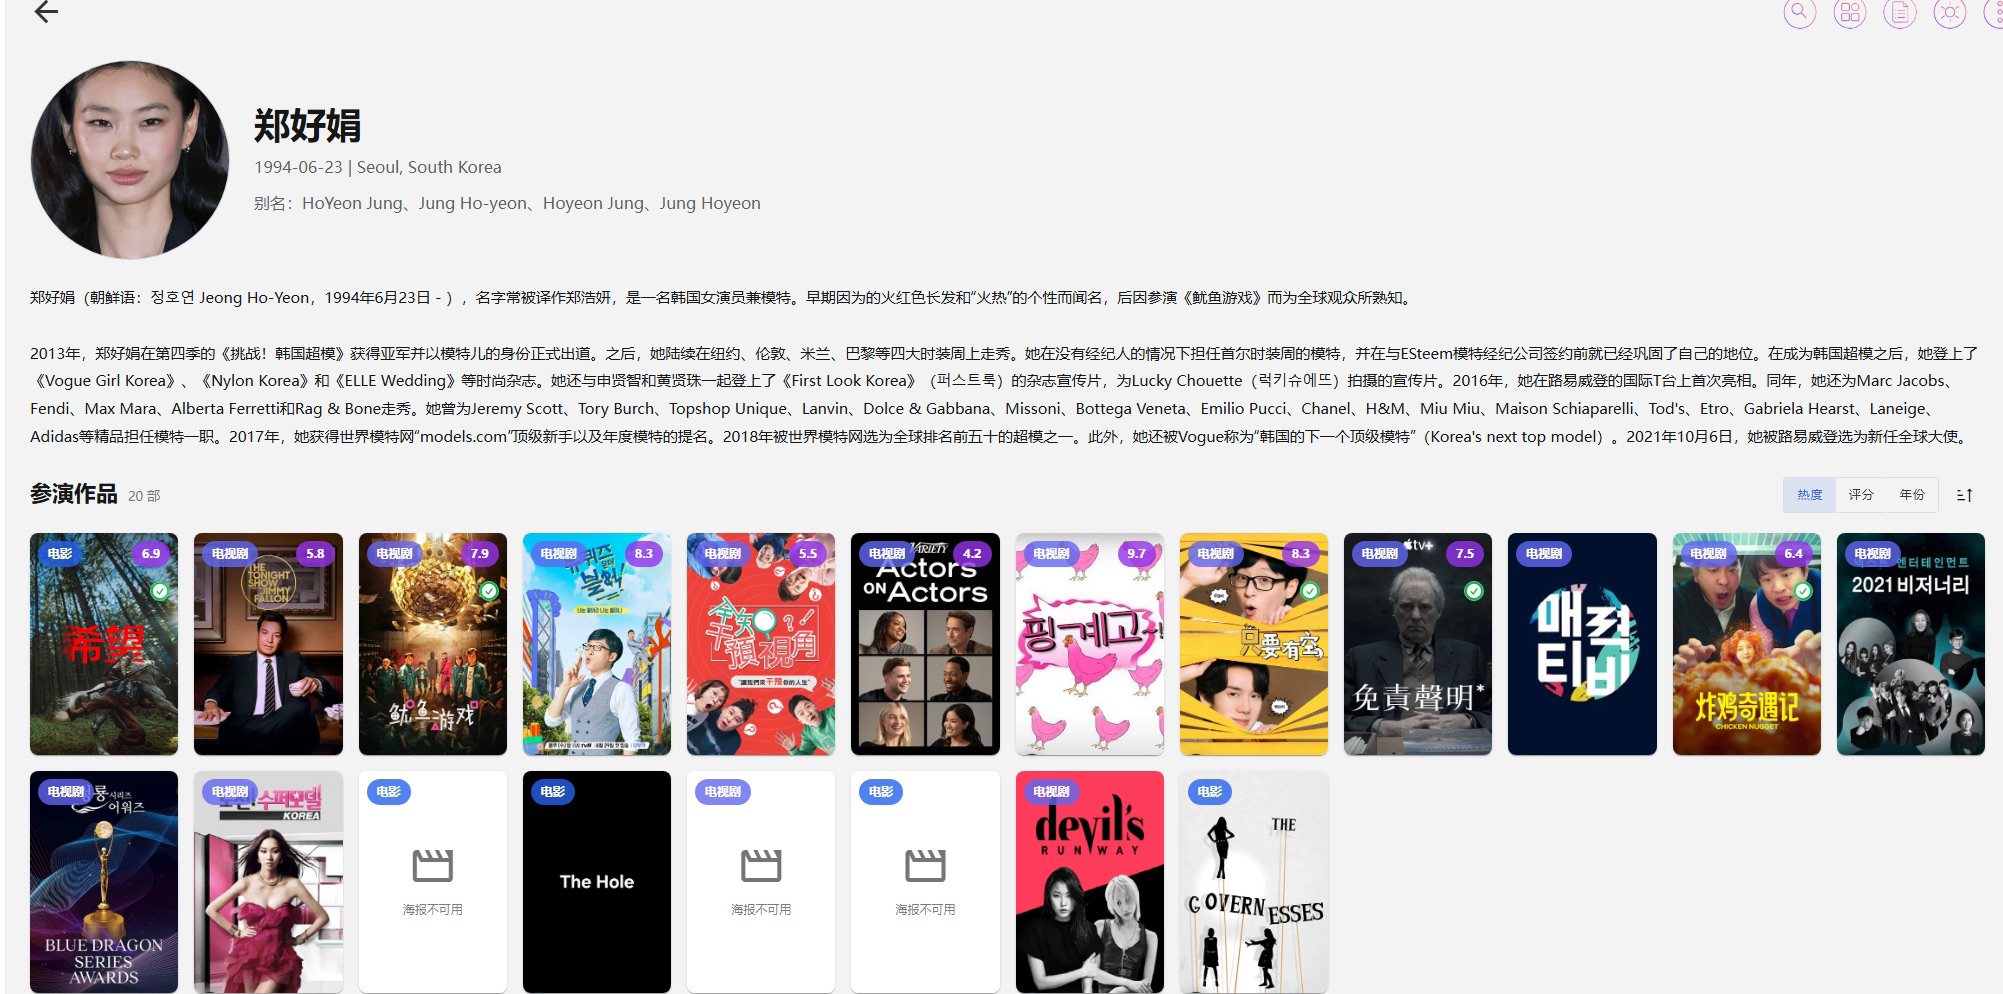Open Blue Dragon Series Awards poster

[104, 882]
